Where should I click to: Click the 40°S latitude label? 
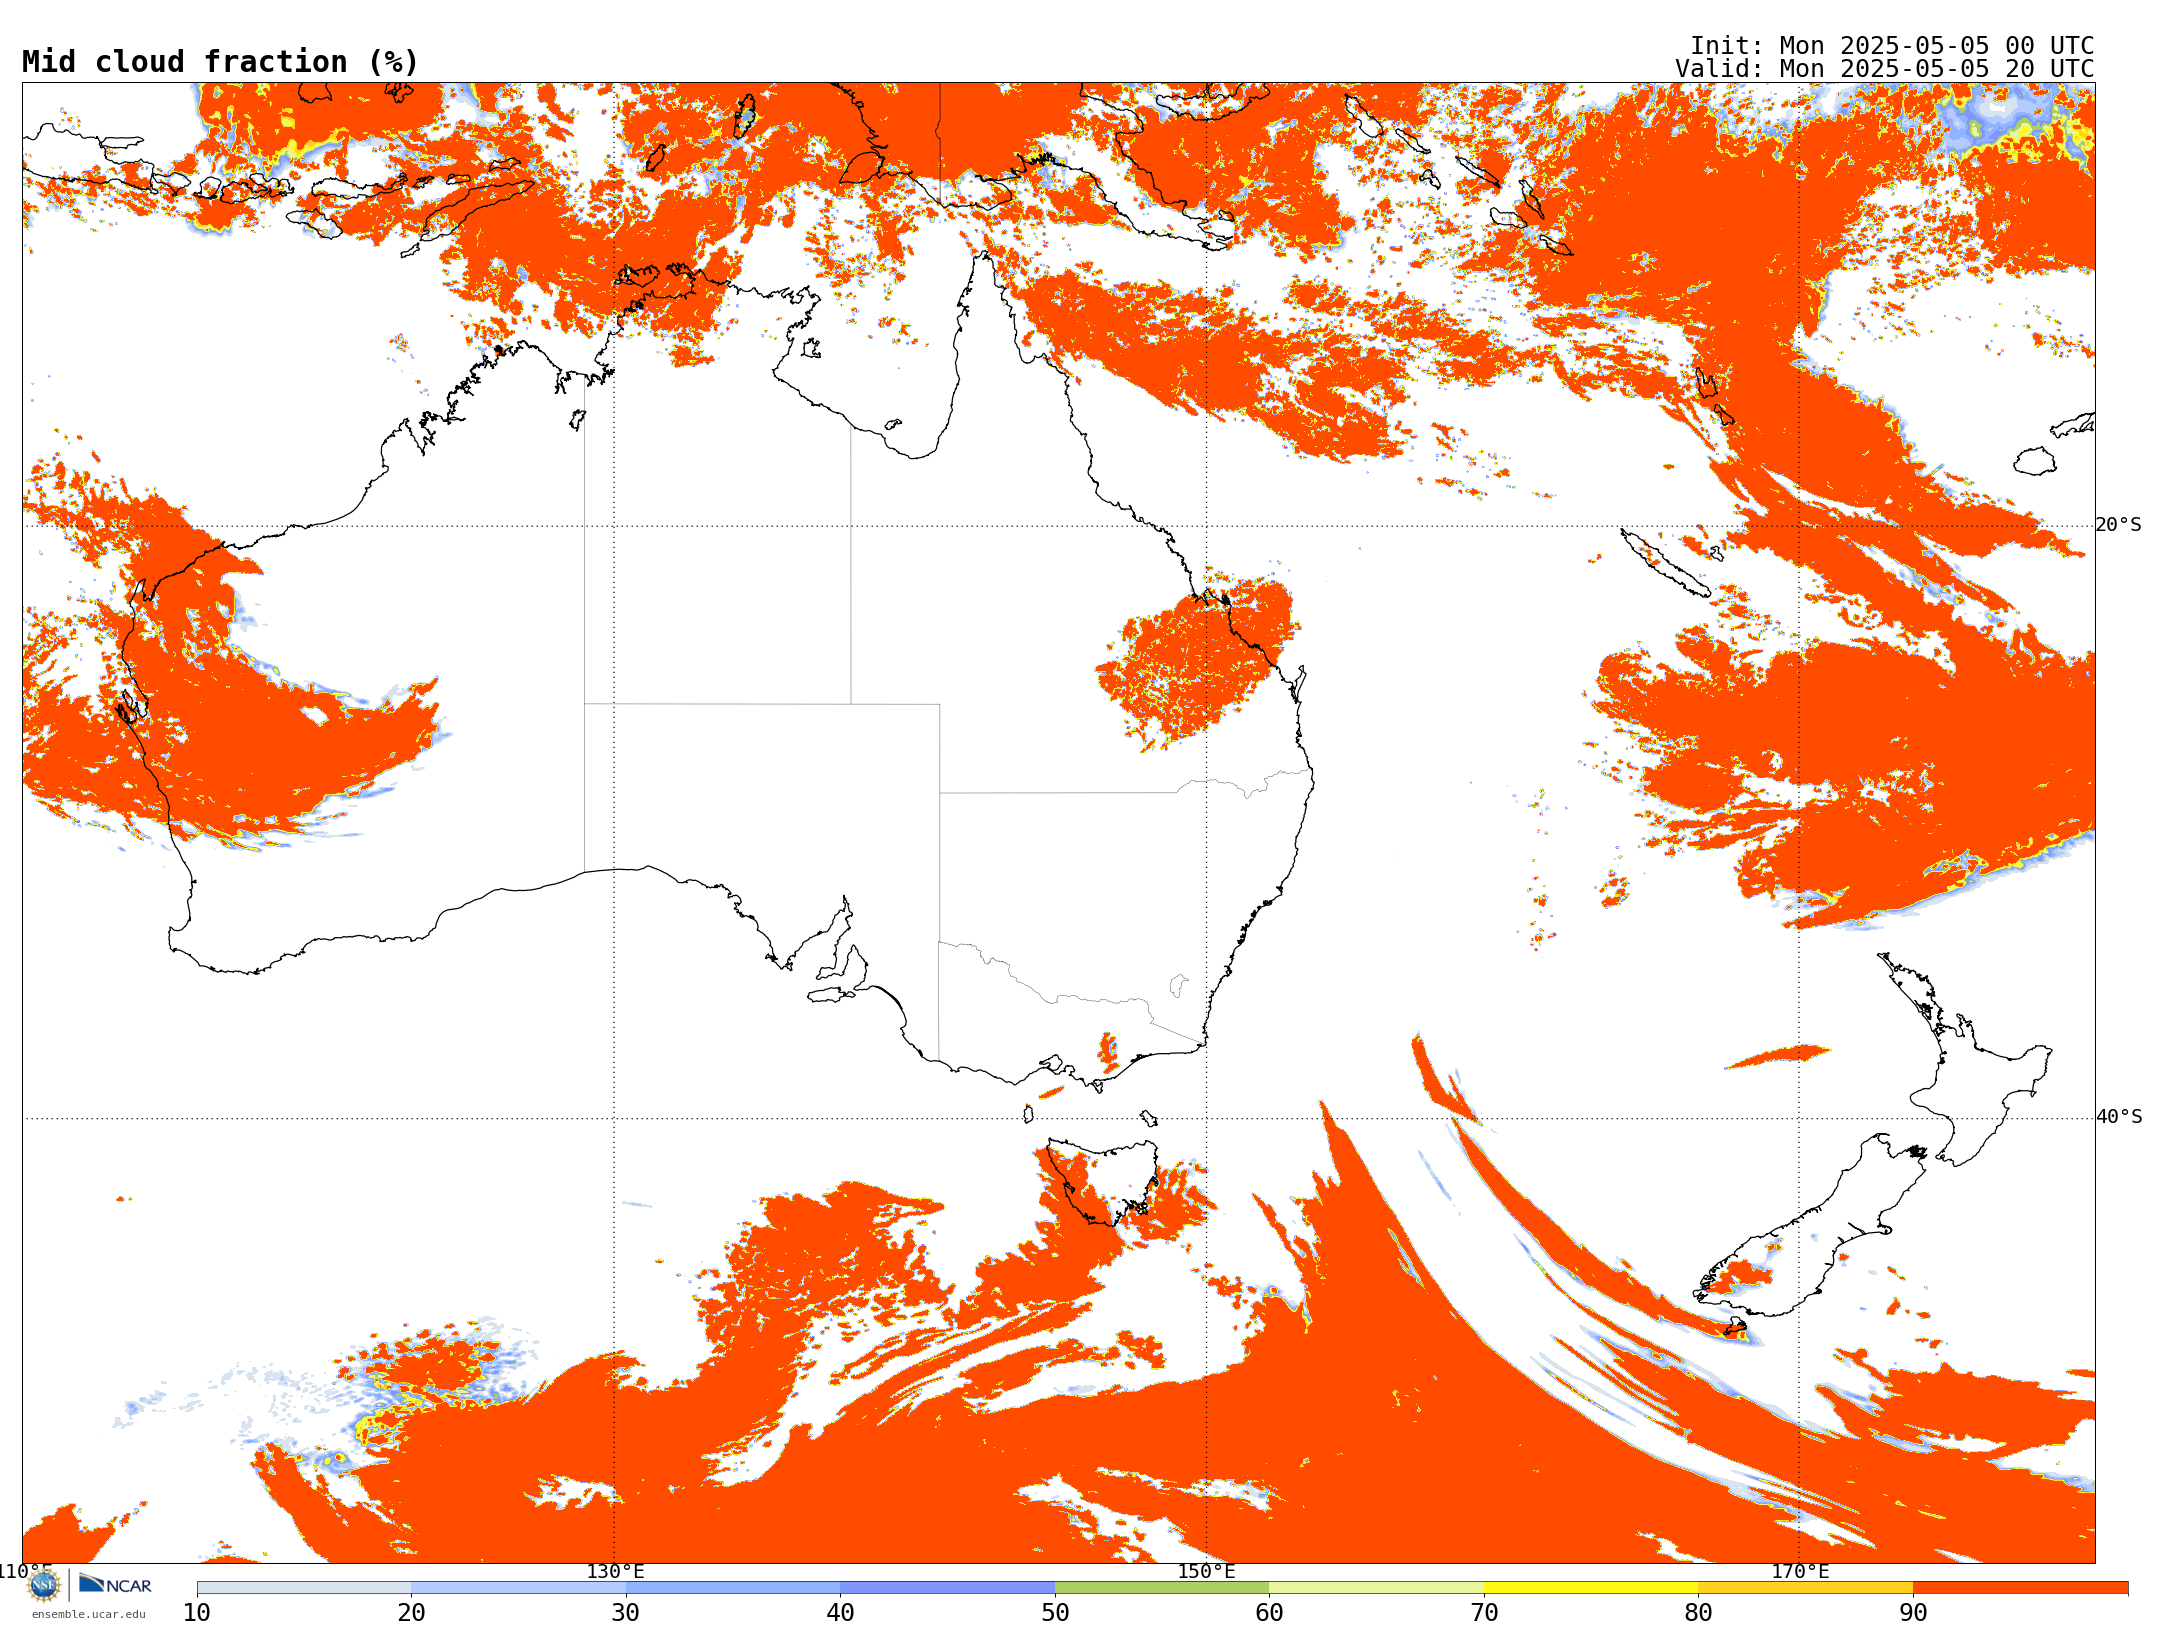click(2119, 1117)
